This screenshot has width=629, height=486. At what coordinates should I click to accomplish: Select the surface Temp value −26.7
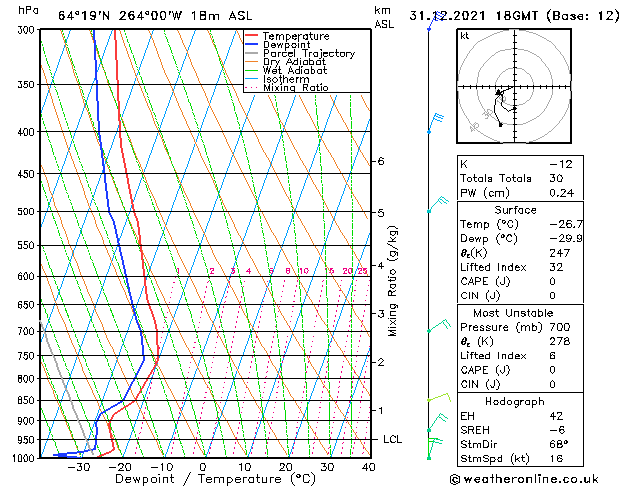click(x=566, y=224)
